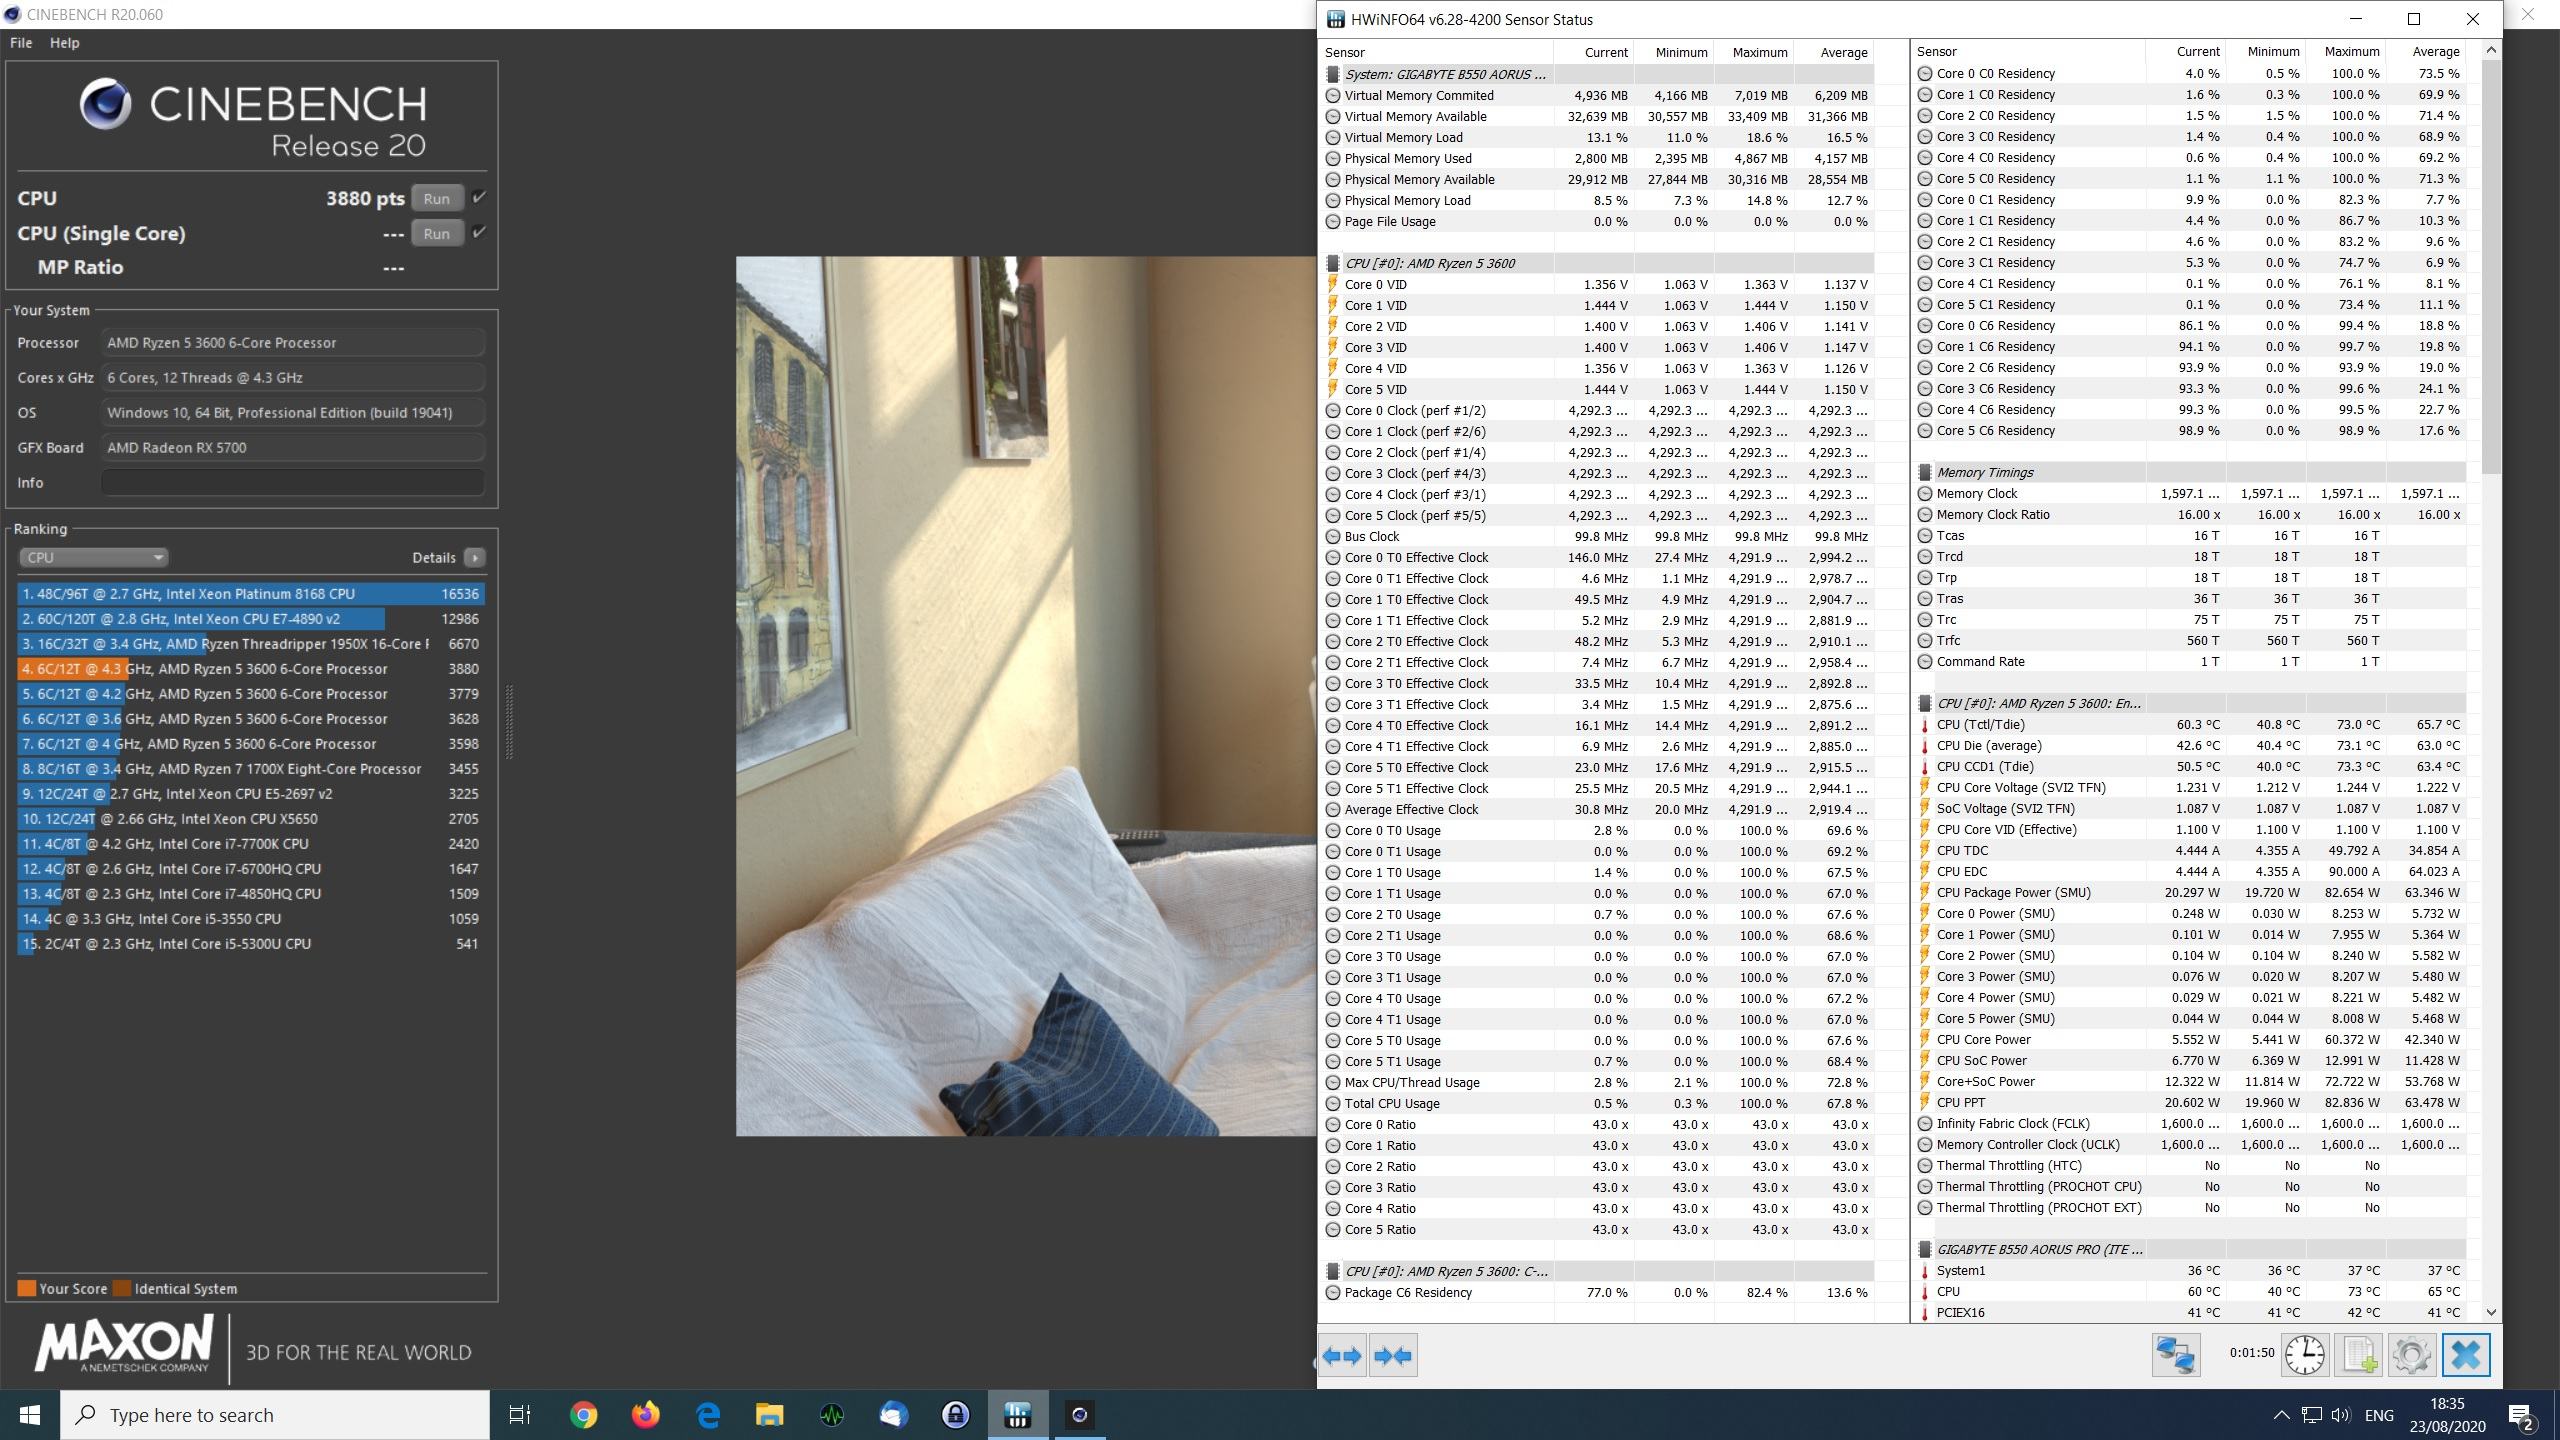
Task: Toggle the CPU (Single Core) test checkbox
Action: [479, 232]
